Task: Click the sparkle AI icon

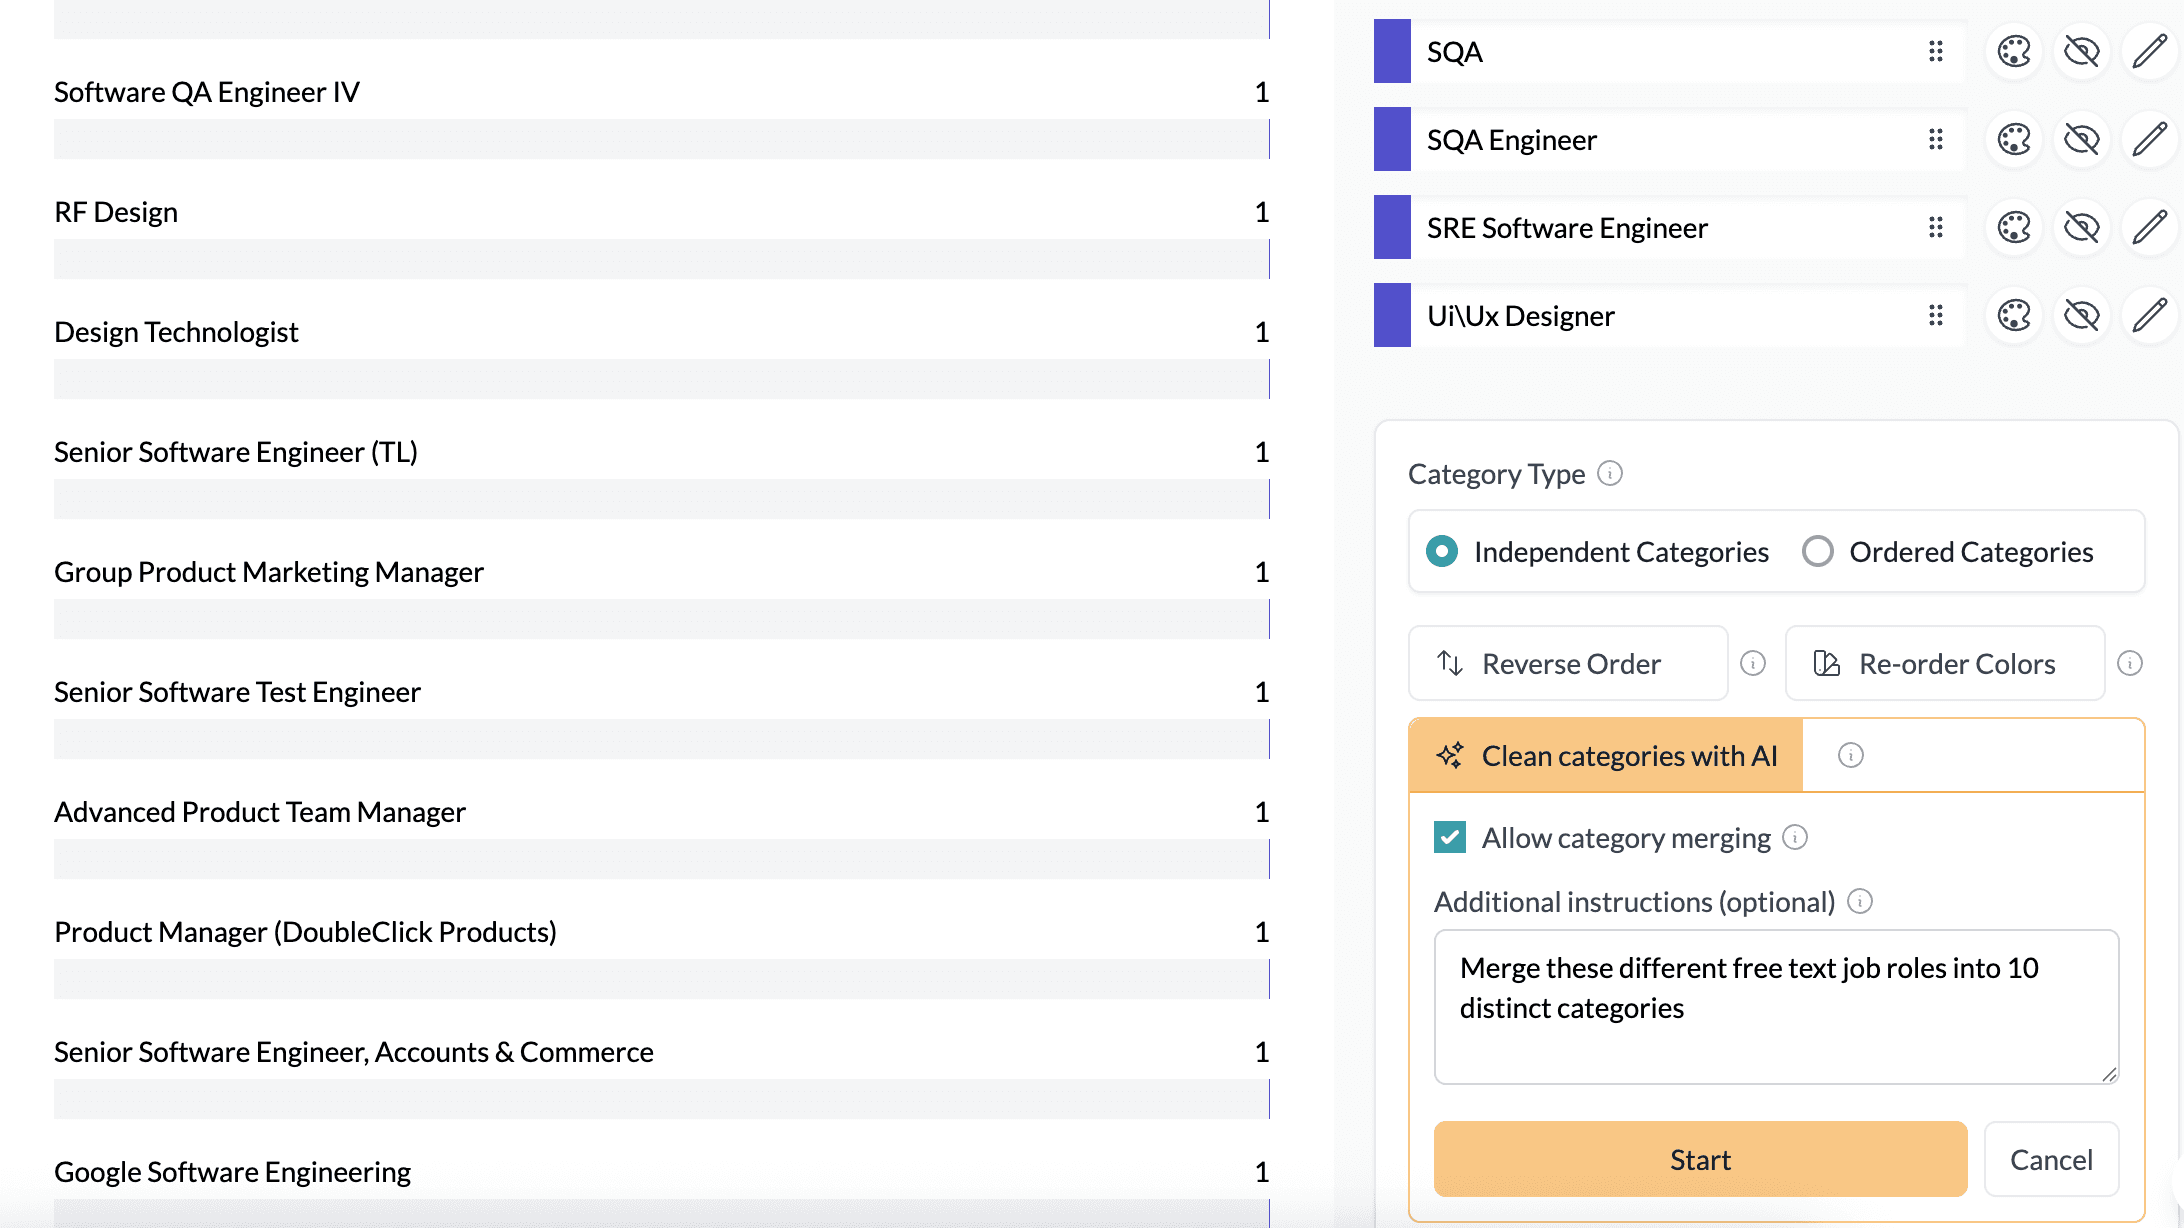Action: pos(1452,756)
